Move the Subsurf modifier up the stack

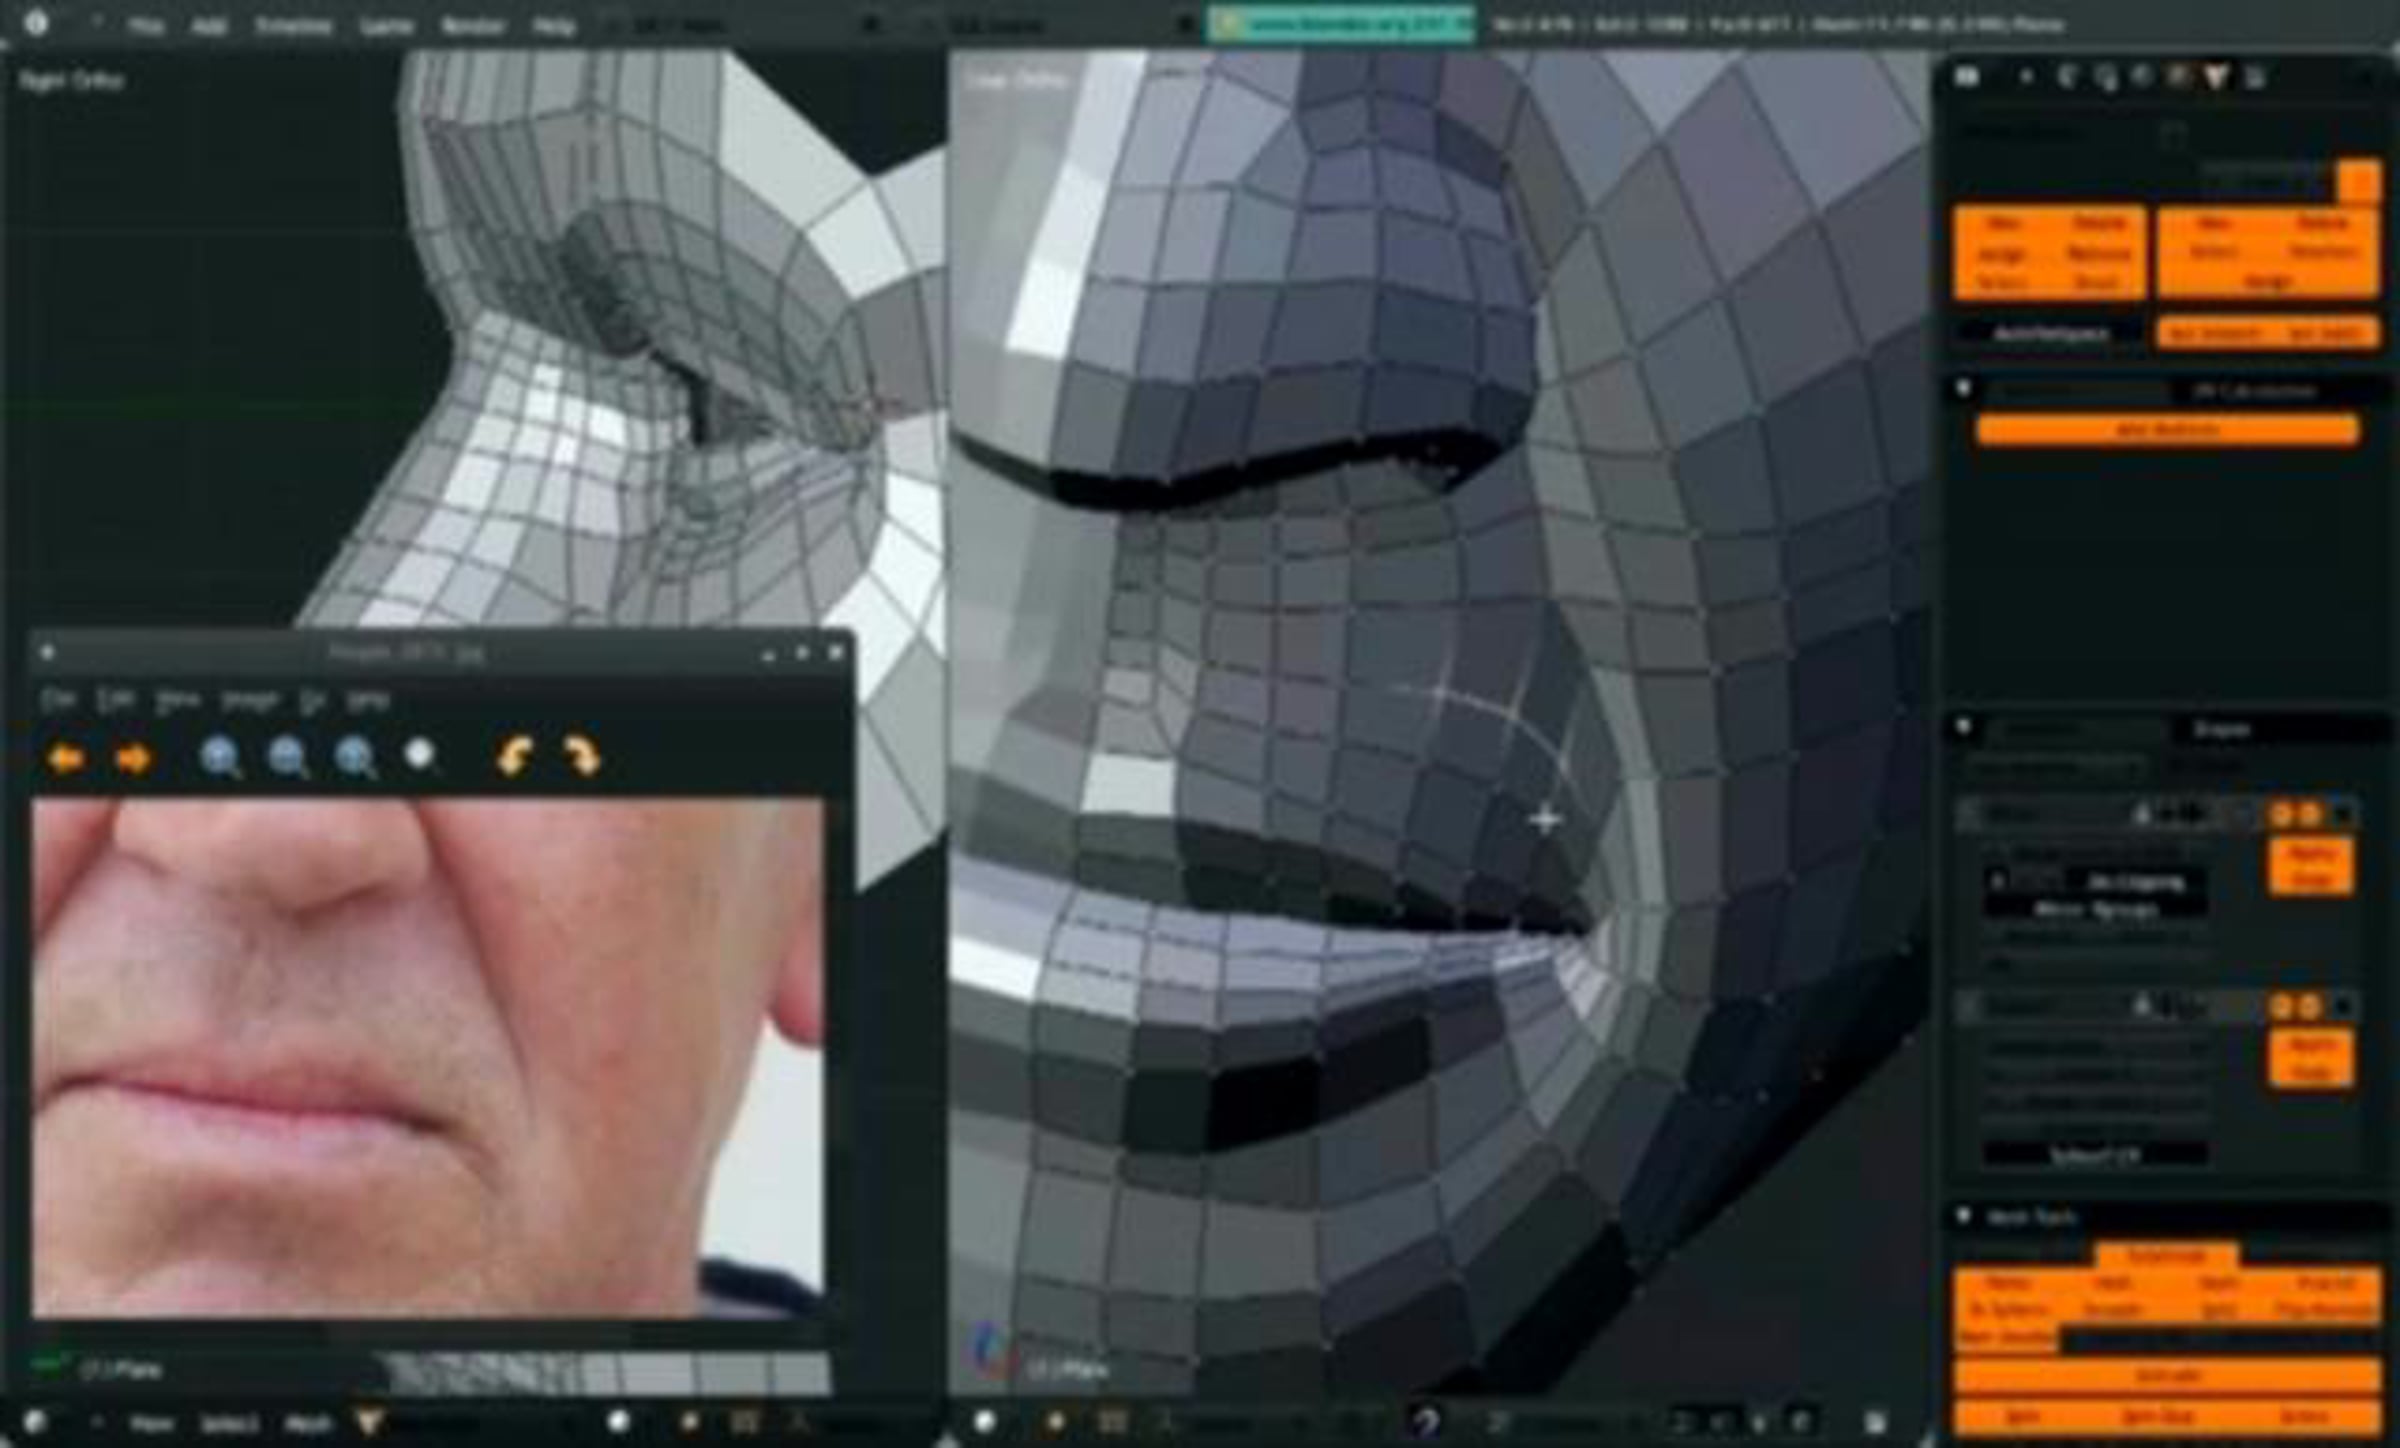pos(2281,1007)
